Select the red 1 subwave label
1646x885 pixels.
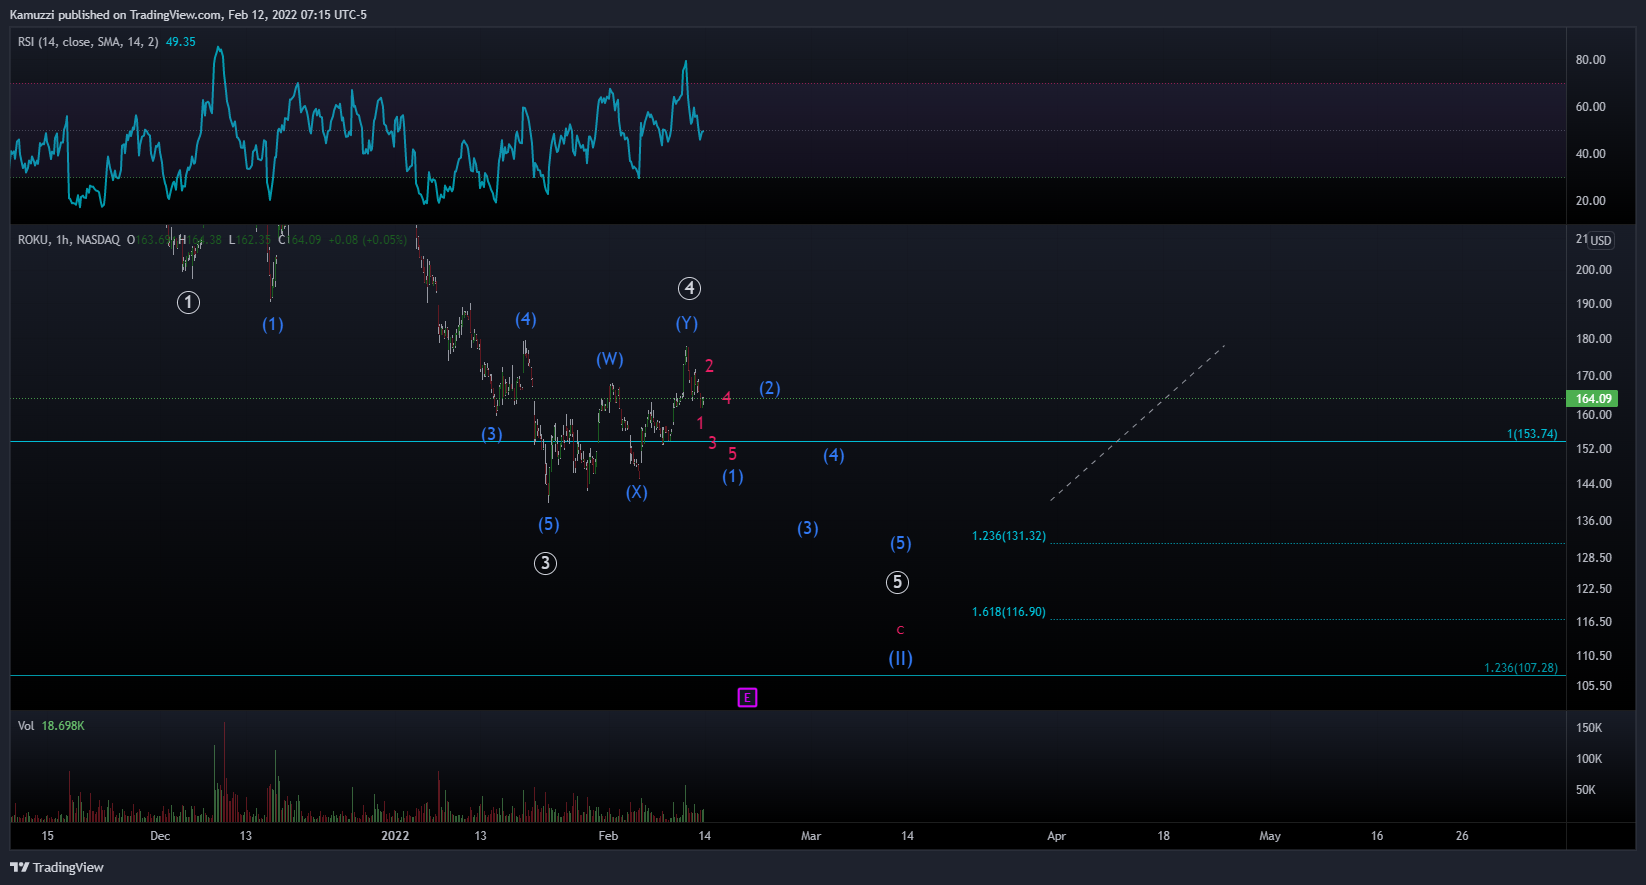[700, 424]
